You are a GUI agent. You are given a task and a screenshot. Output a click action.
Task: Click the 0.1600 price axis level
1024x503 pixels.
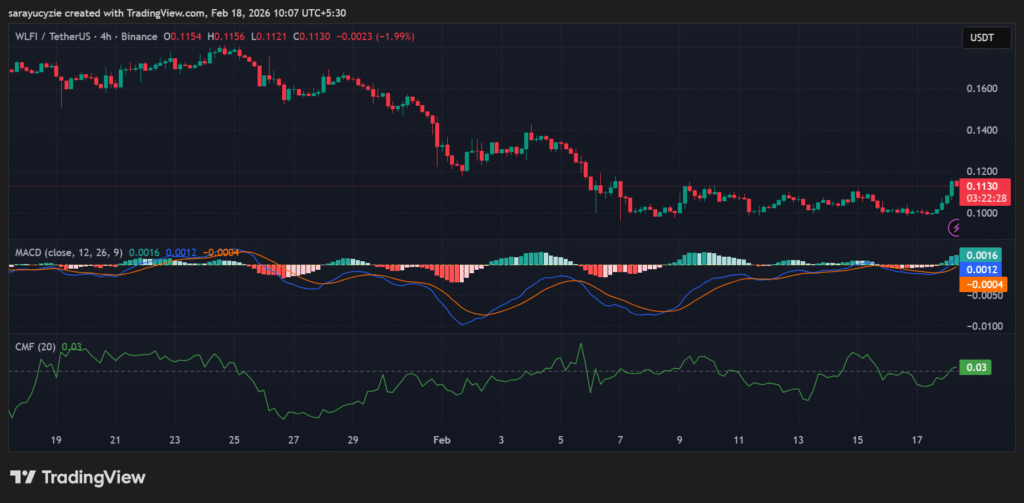coord(982,89)
